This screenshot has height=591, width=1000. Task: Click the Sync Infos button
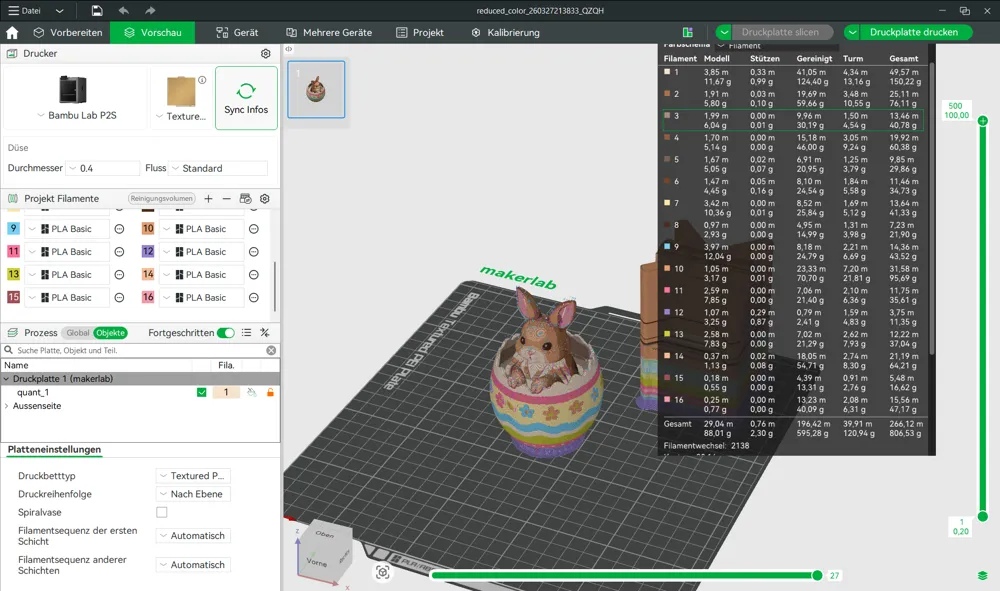click(246, 98)
